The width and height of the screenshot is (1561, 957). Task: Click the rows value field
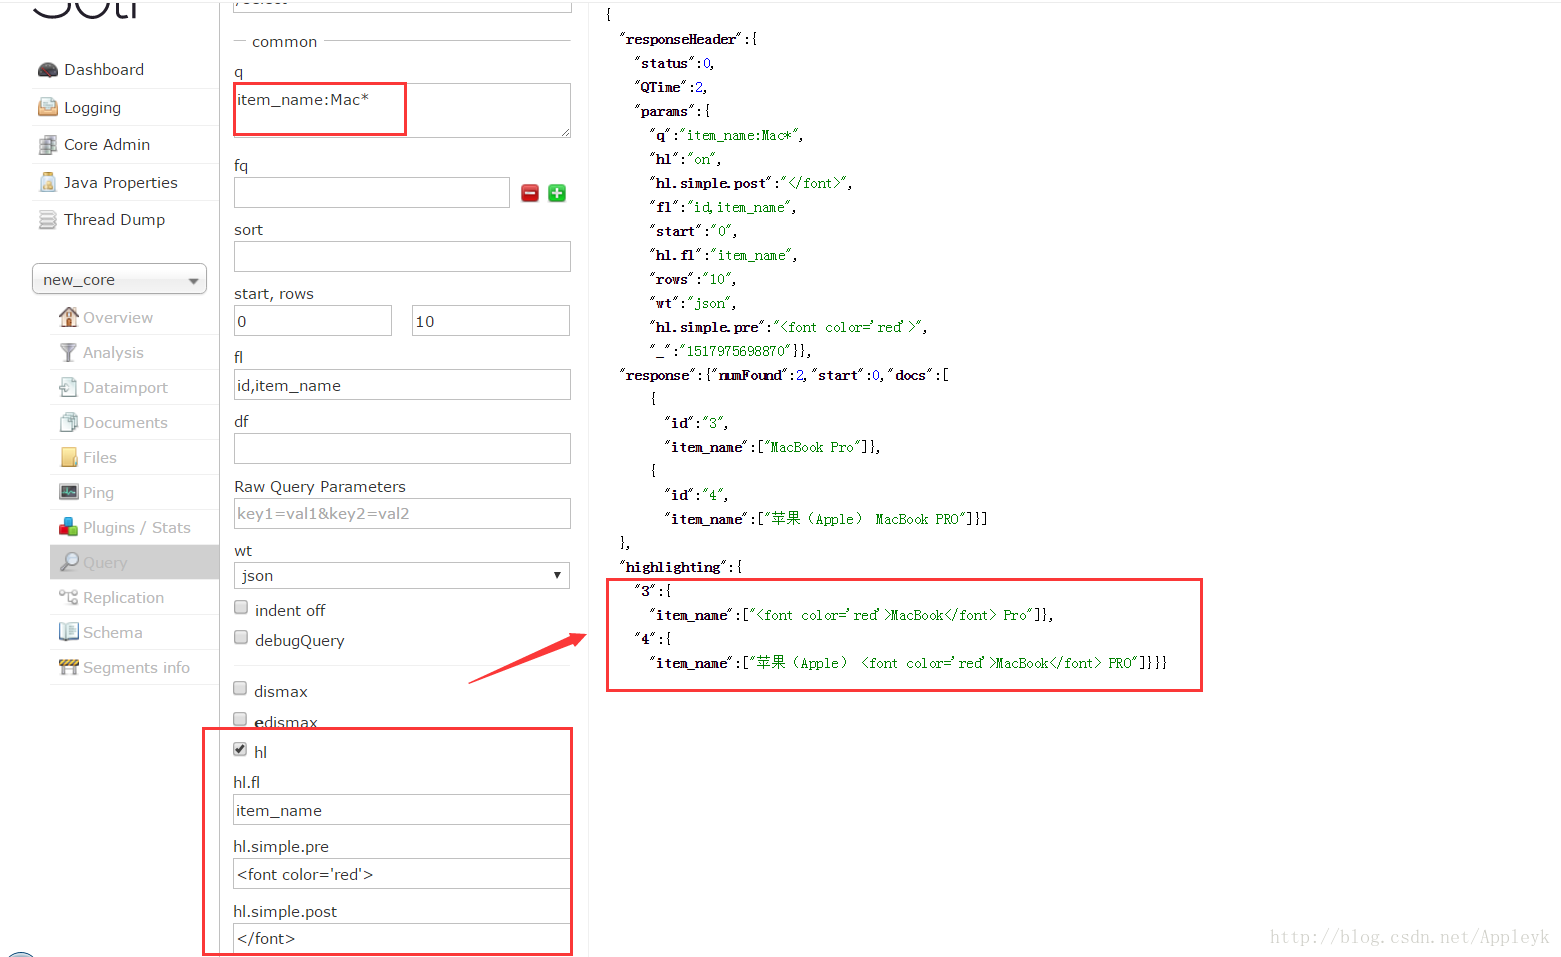click(491, 321)
